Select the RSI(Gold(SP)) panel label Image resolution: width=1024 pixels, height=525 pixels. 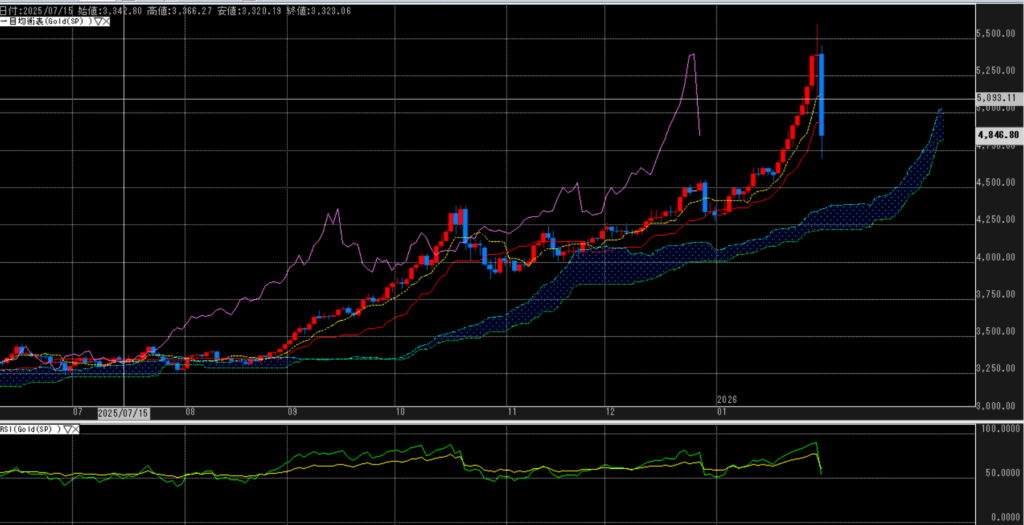click(30, 429)
